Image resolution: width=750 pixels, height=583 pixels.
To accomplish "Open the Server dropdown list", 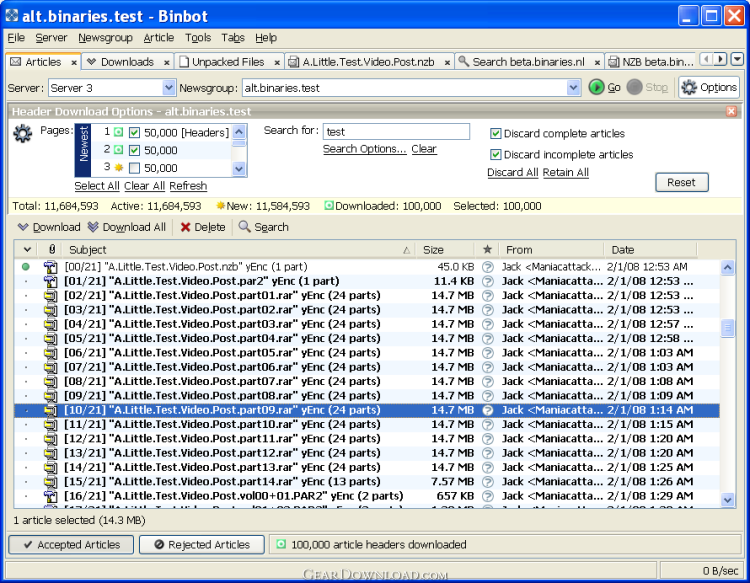I will 168,88.
